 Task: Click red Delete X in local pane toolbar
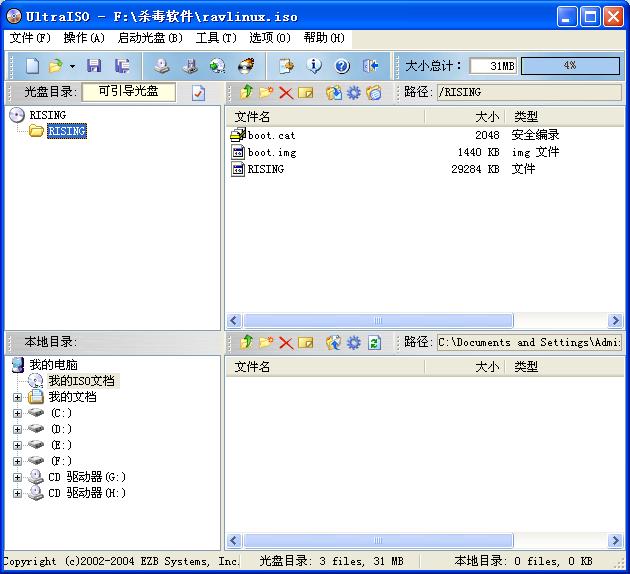coord(286,343)
